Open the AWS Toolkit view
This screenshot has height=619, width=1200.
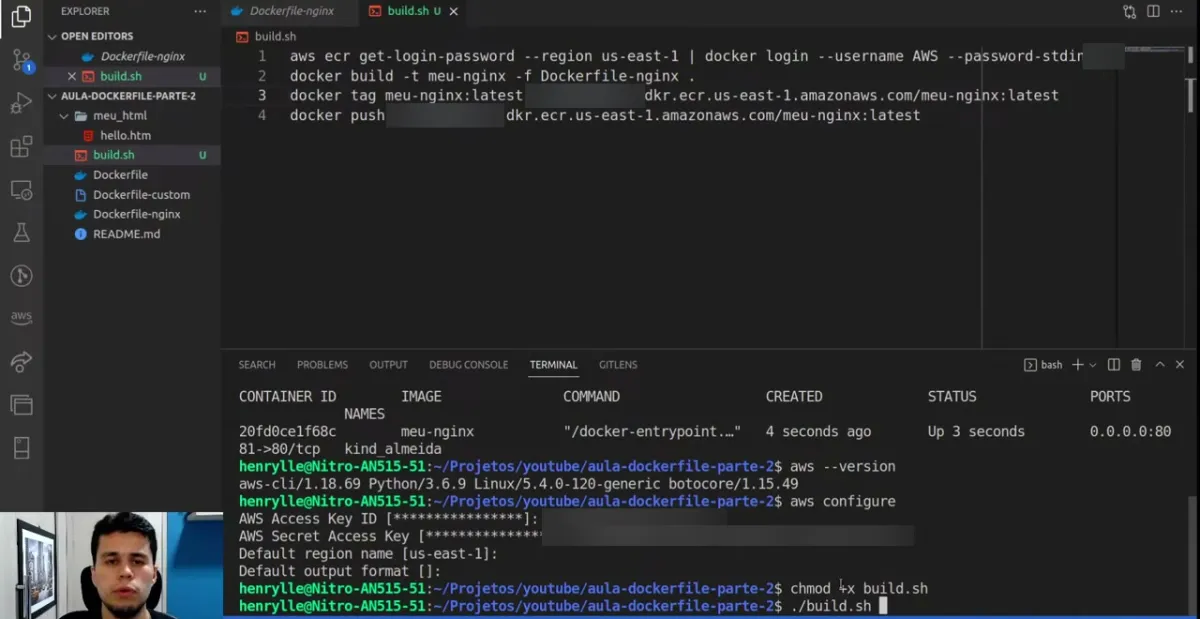click(21, 318)
